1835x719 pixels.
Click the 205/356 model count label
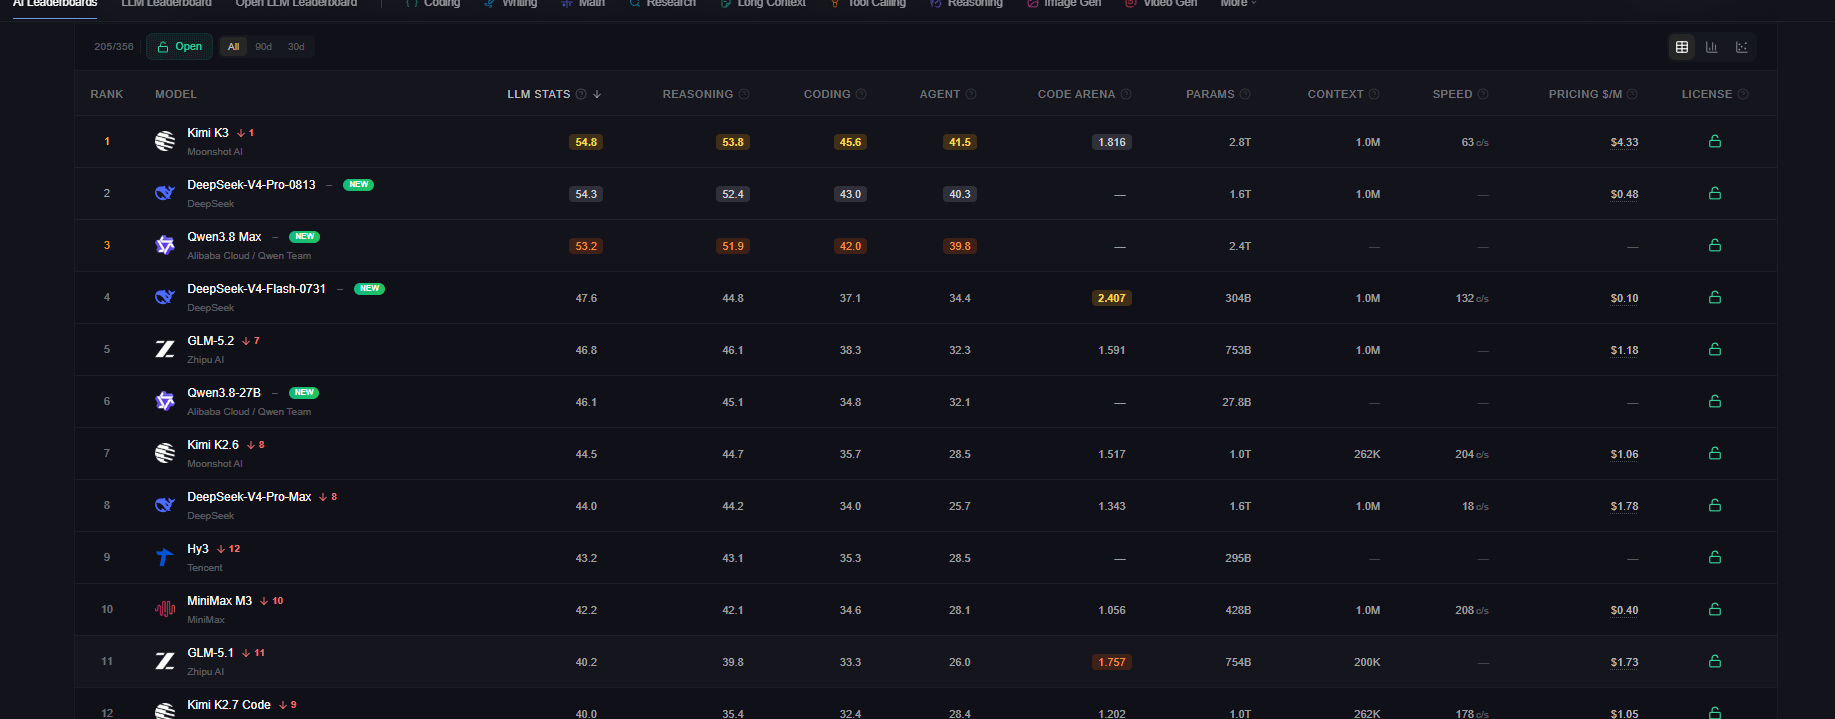tap(114, 47)
